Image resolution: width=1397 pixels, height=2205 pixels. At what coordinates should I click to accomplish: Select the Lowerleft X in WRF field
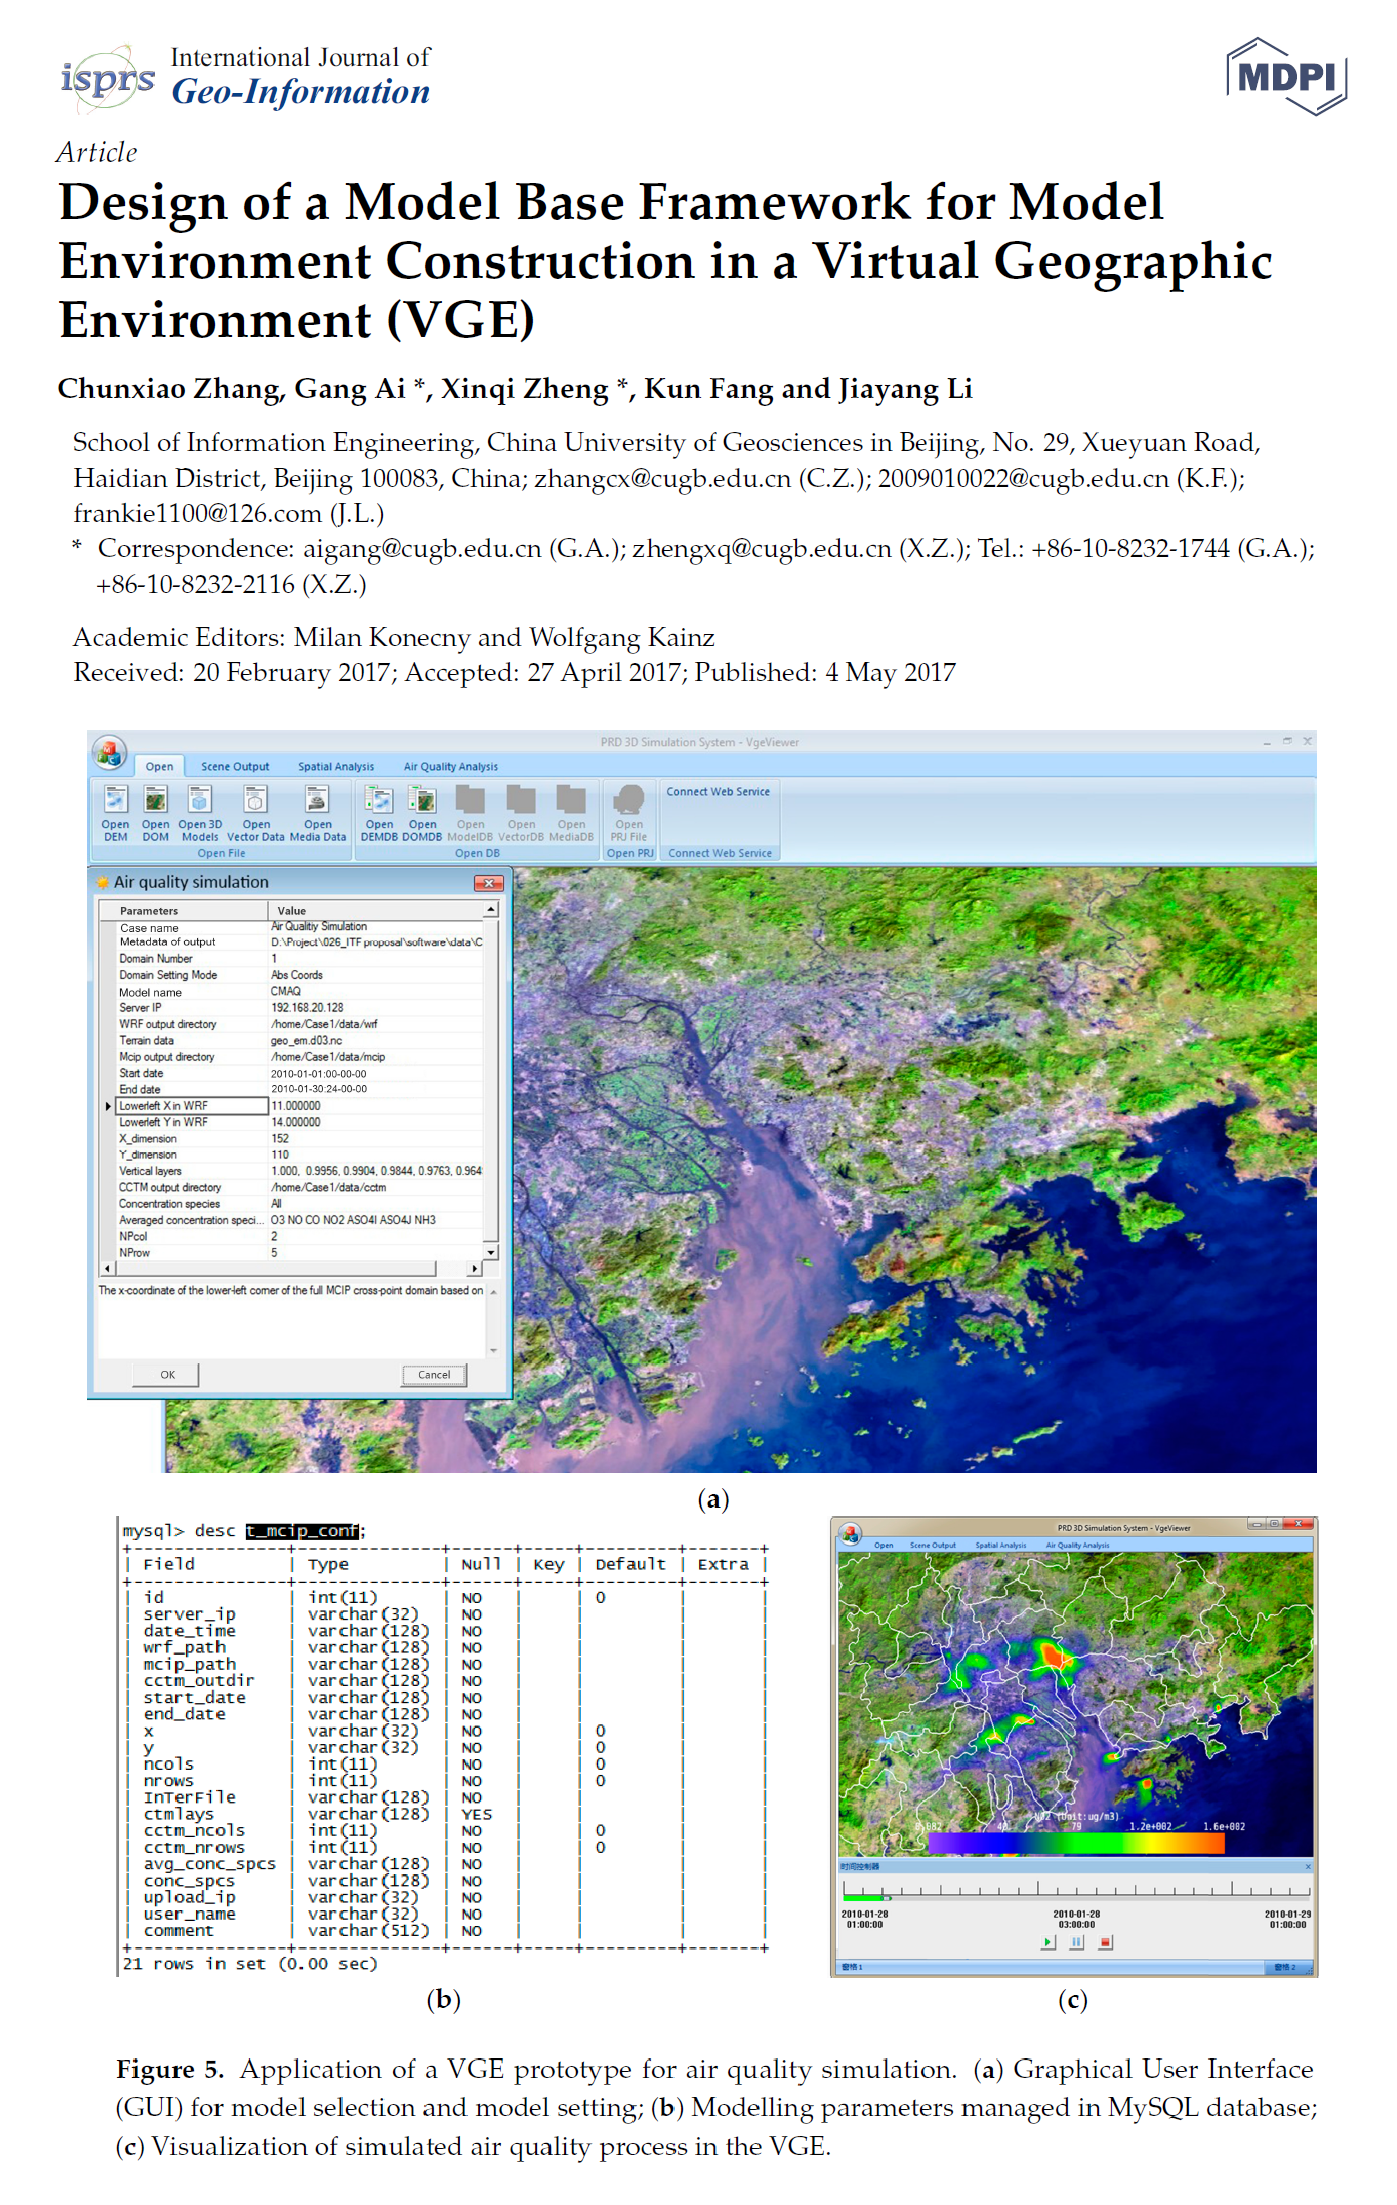coord(192,1106)
